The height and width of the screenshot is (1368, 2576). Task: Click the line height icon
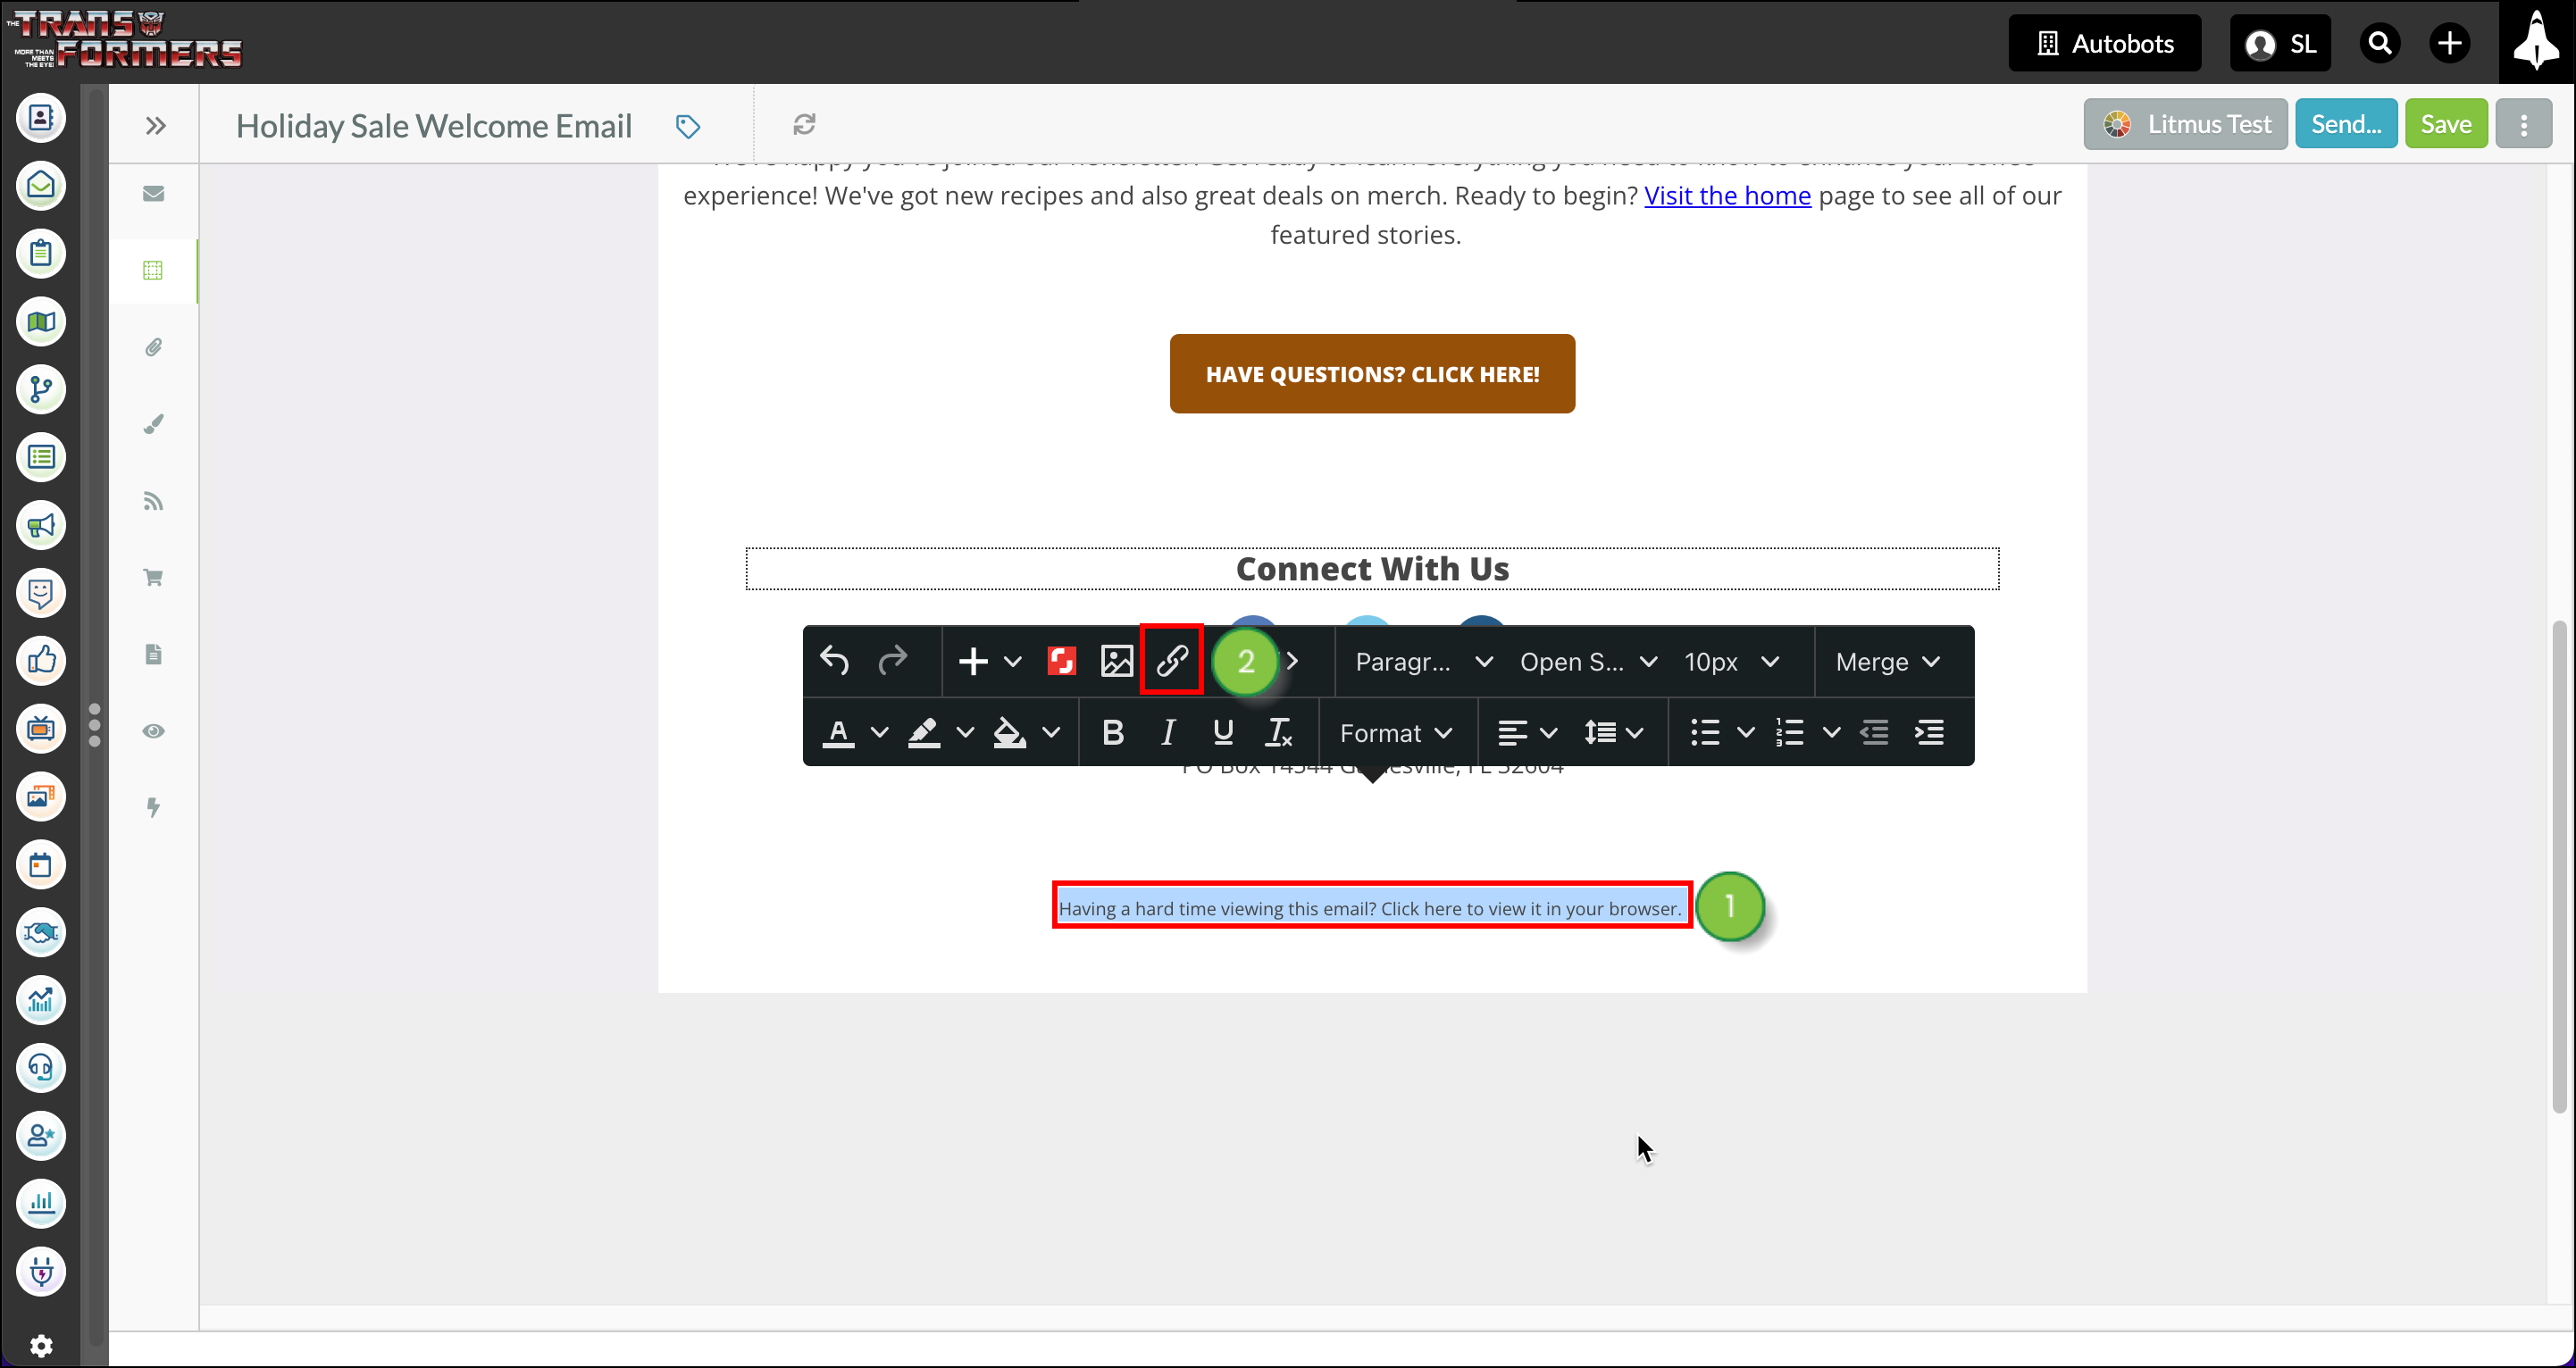tap(1600, 733)
